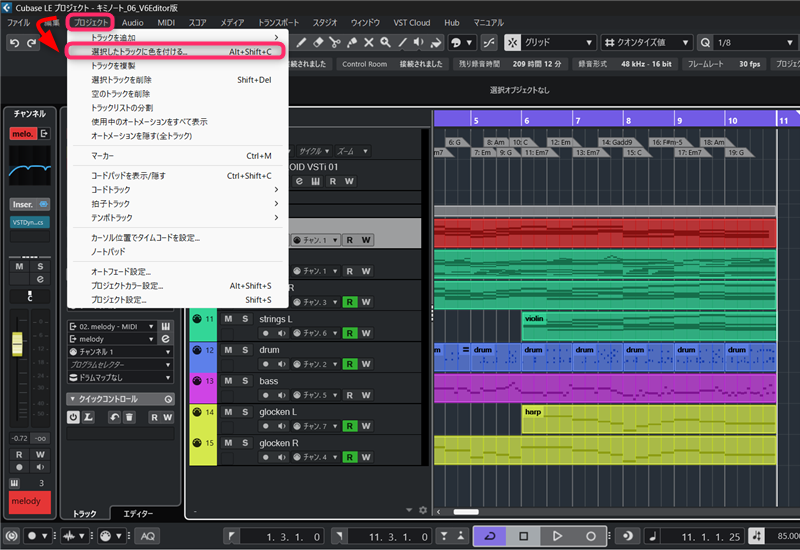The height and width of the screenshot is (550, 800).
Task: Select the Line tool
Action: pos(402,43)
